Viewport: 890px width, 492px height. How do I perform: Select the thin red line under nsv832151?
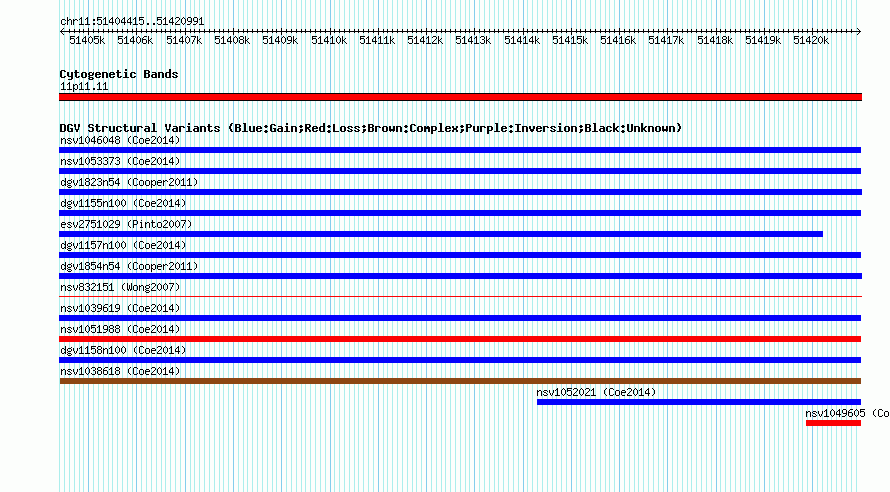pos(460,296)
